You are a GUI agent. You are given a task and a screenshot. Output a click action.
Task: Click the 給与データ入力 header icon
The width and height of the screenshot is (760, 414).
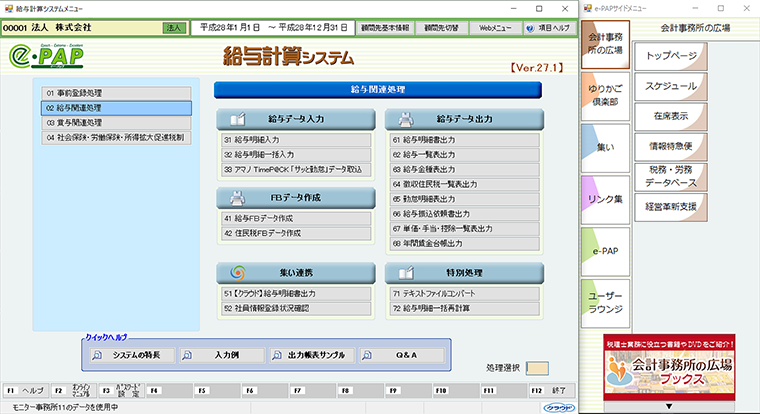pyautogui.click(x=238, y=119)
